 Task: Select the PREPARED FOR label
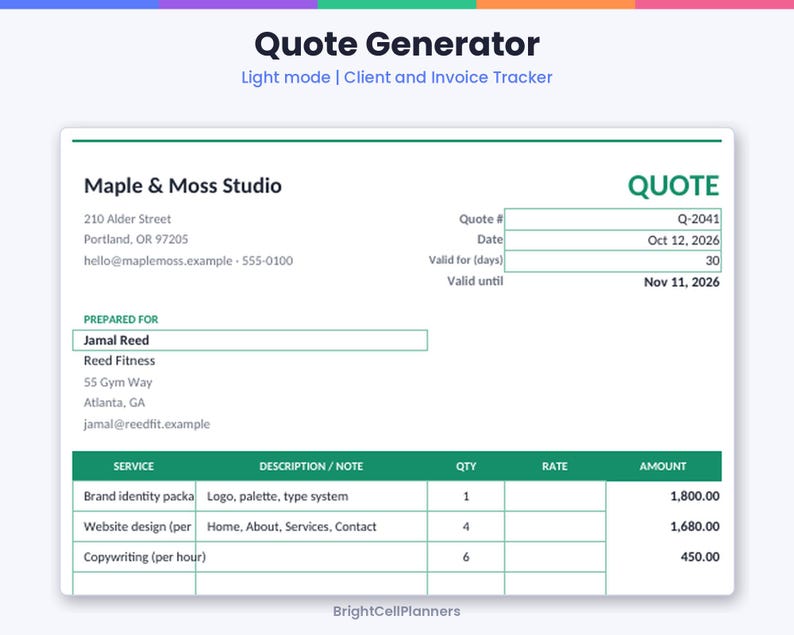(121, 320)
